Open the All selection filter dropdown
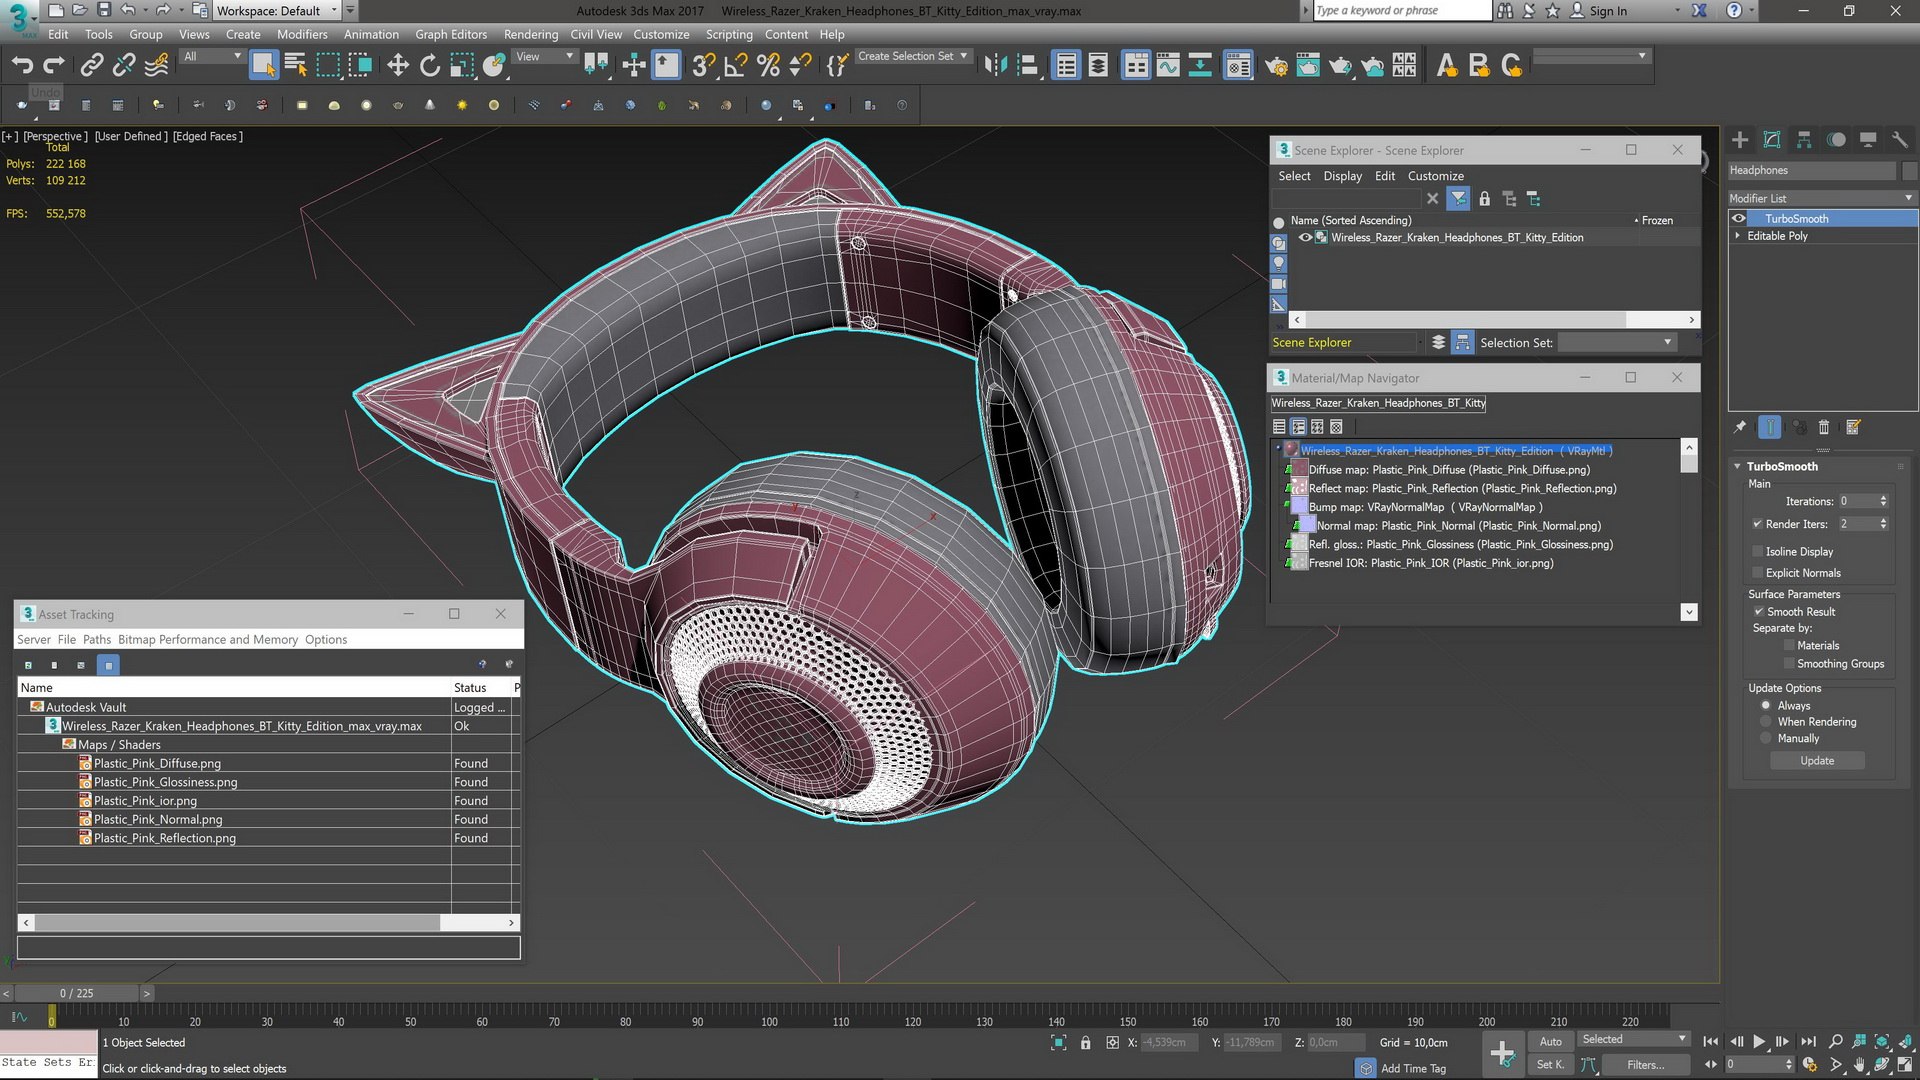The height and width of the screenshot is (1080, 1920). click(x=212, y=57)
